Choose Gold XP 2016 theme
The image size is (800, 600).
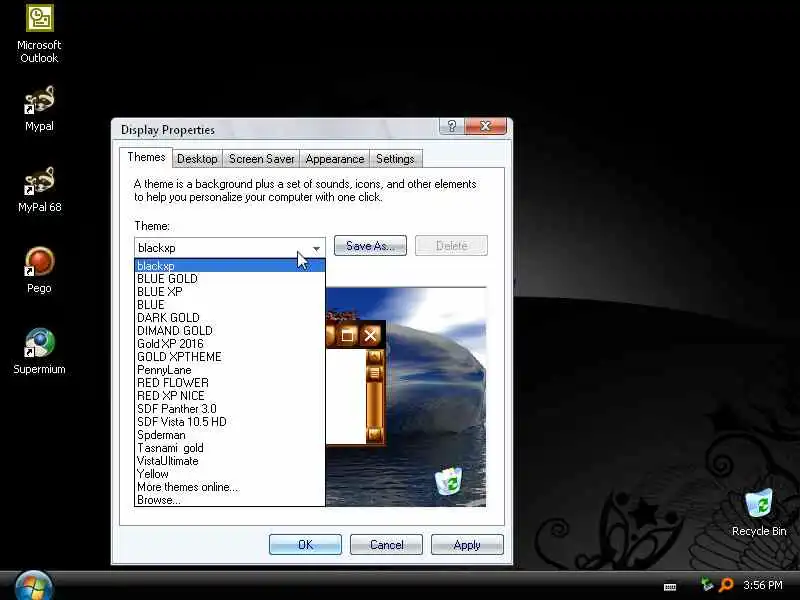pos(230,344)
